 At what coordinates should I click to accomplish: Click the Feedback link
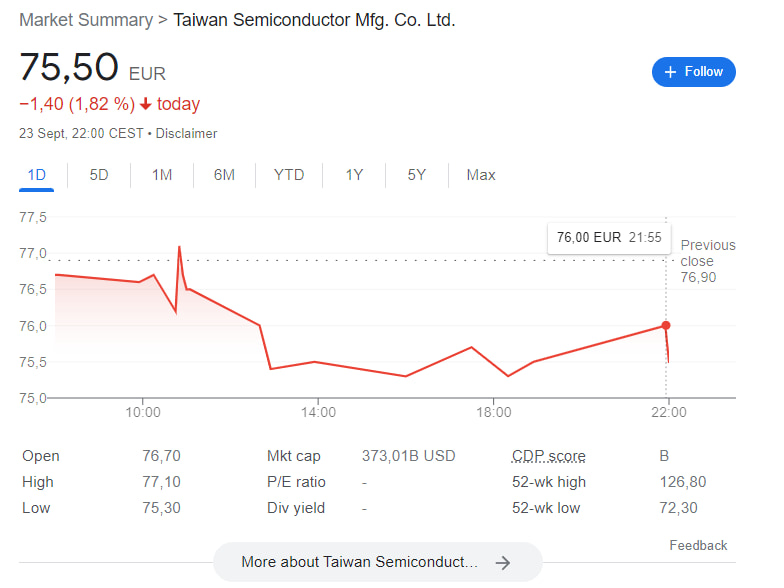698,545
